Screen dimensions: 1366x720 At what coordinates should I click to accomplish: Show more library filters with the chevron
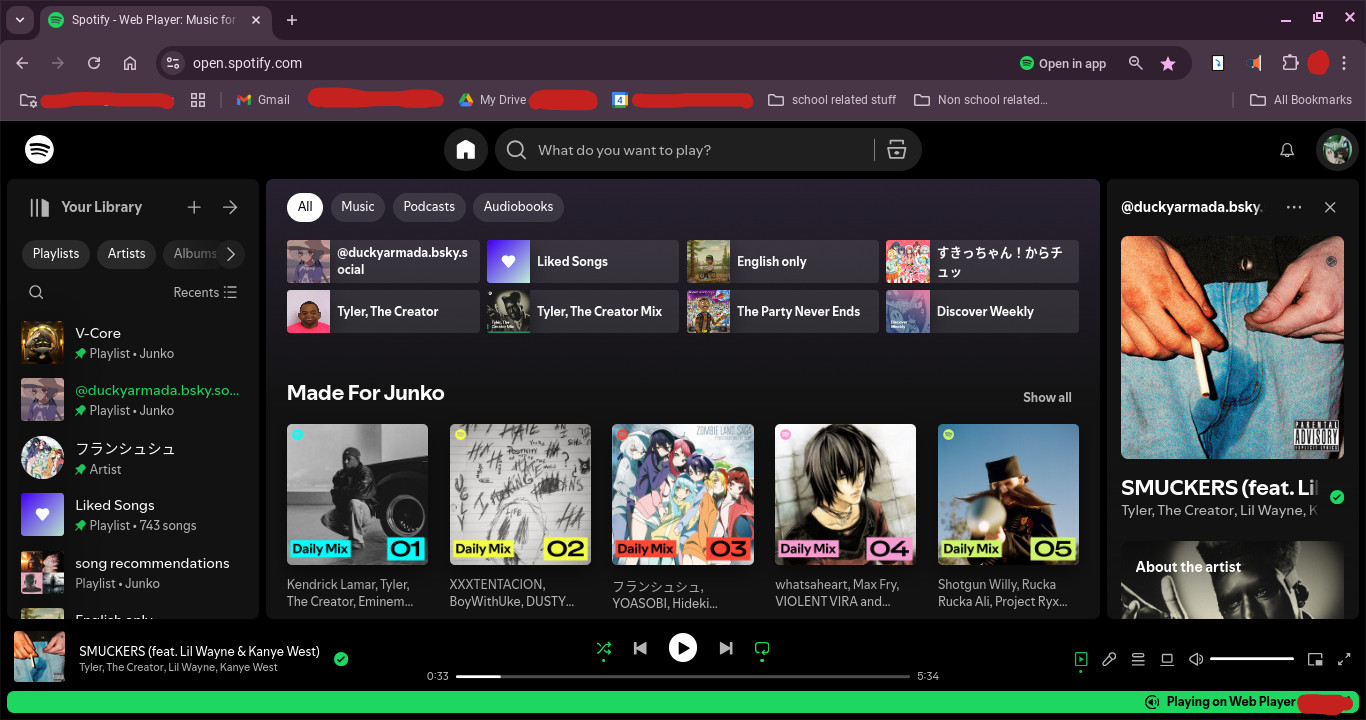click(231, 254)
